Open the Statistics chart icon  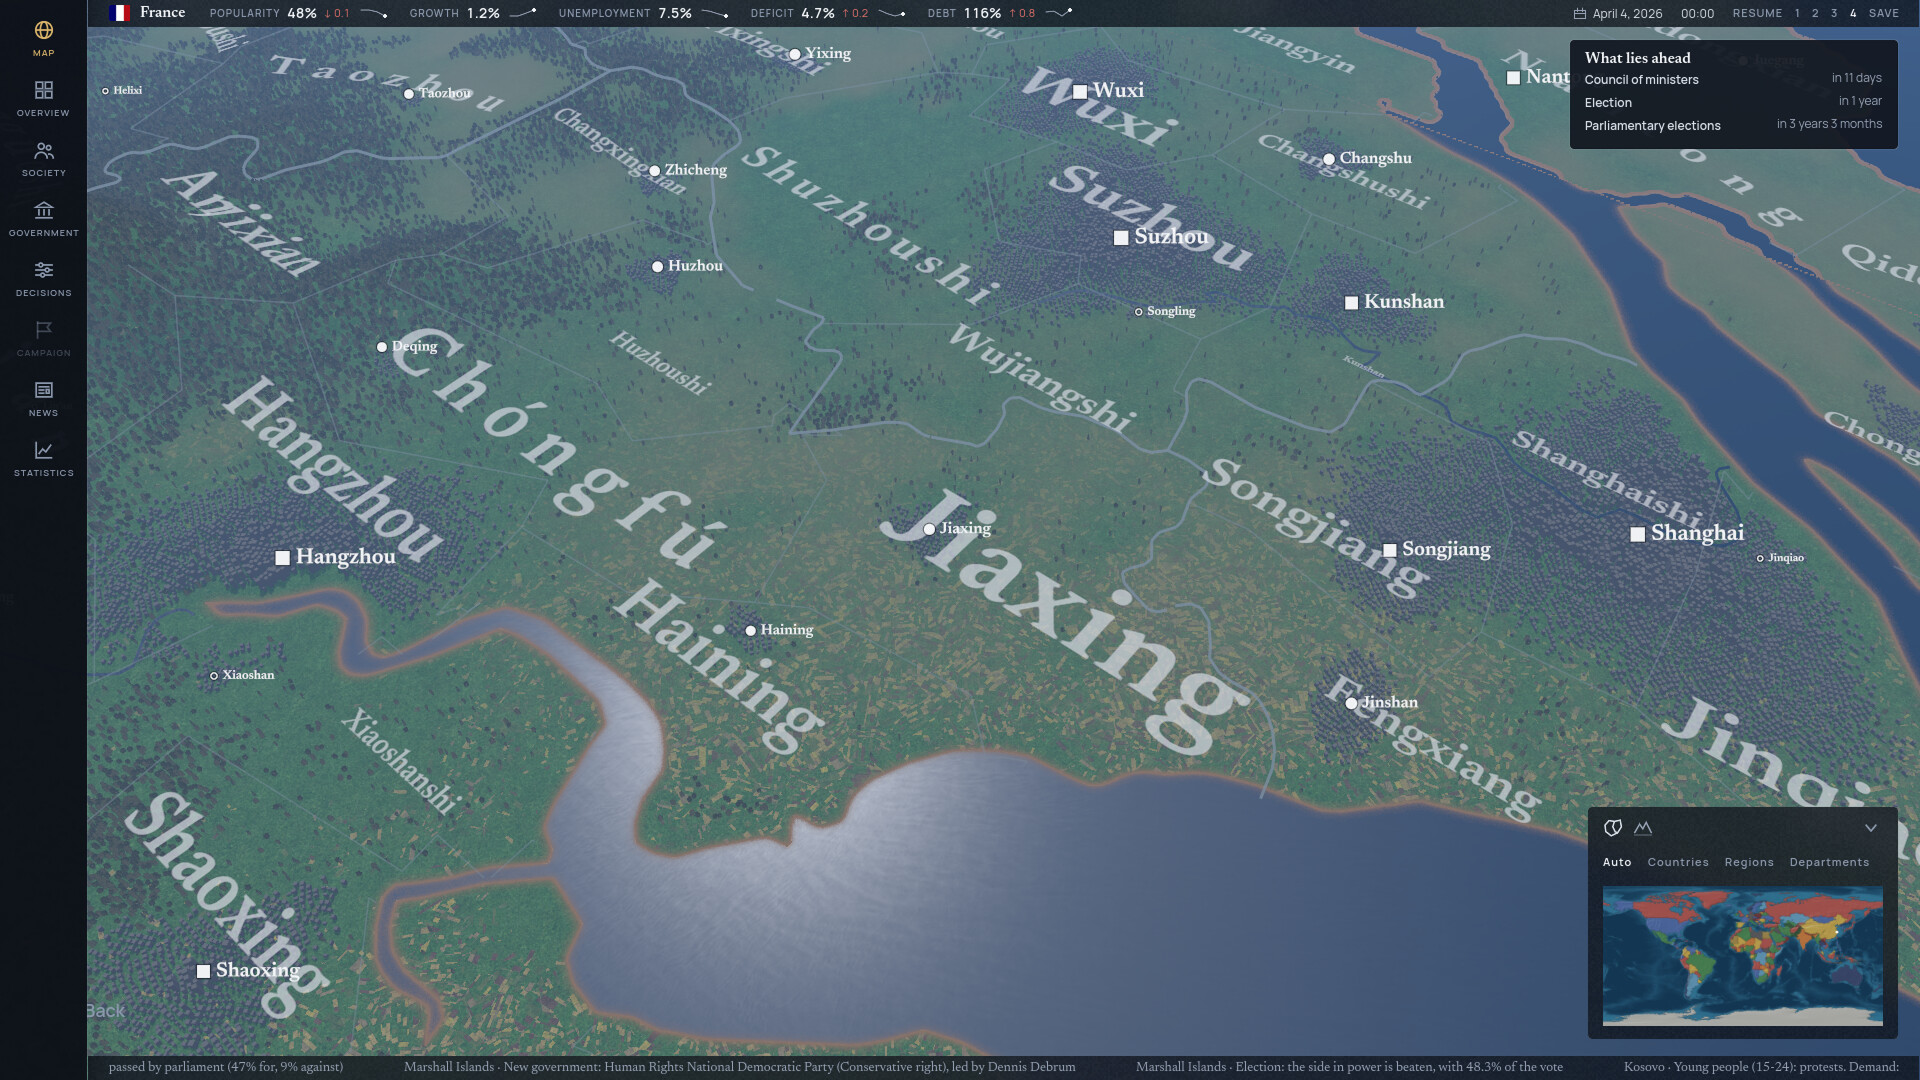coord(43,451)
